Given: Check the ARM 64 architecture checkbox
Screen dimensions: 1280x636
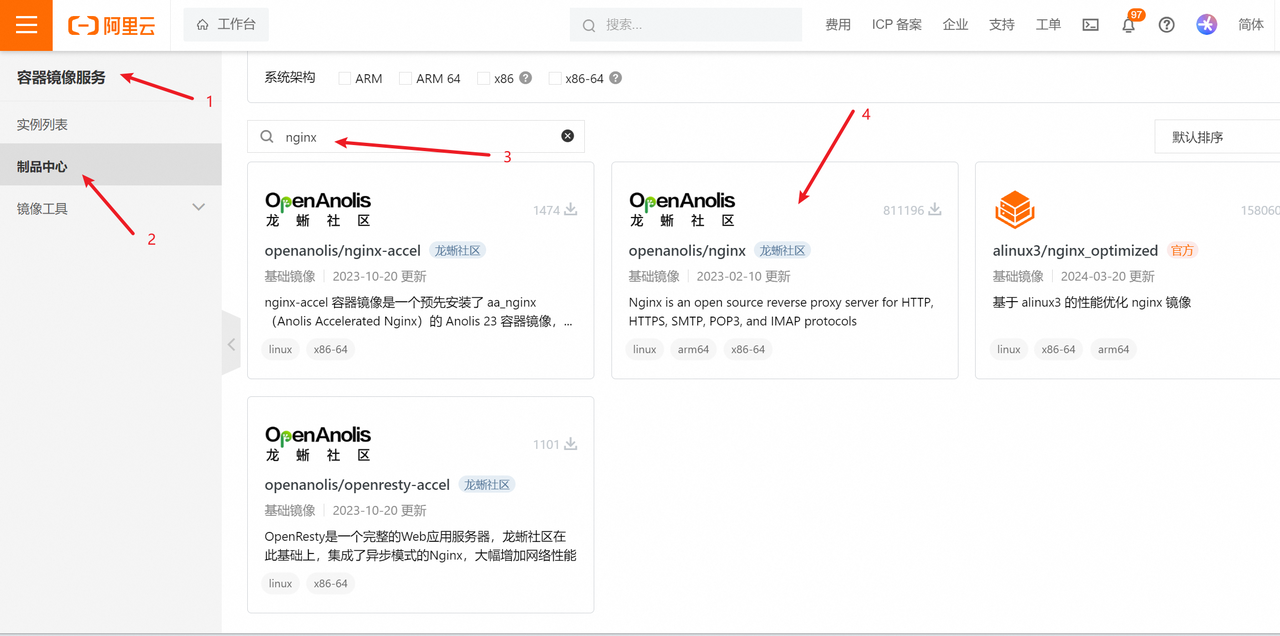Looking at the screenshot, I should point(405,78).
